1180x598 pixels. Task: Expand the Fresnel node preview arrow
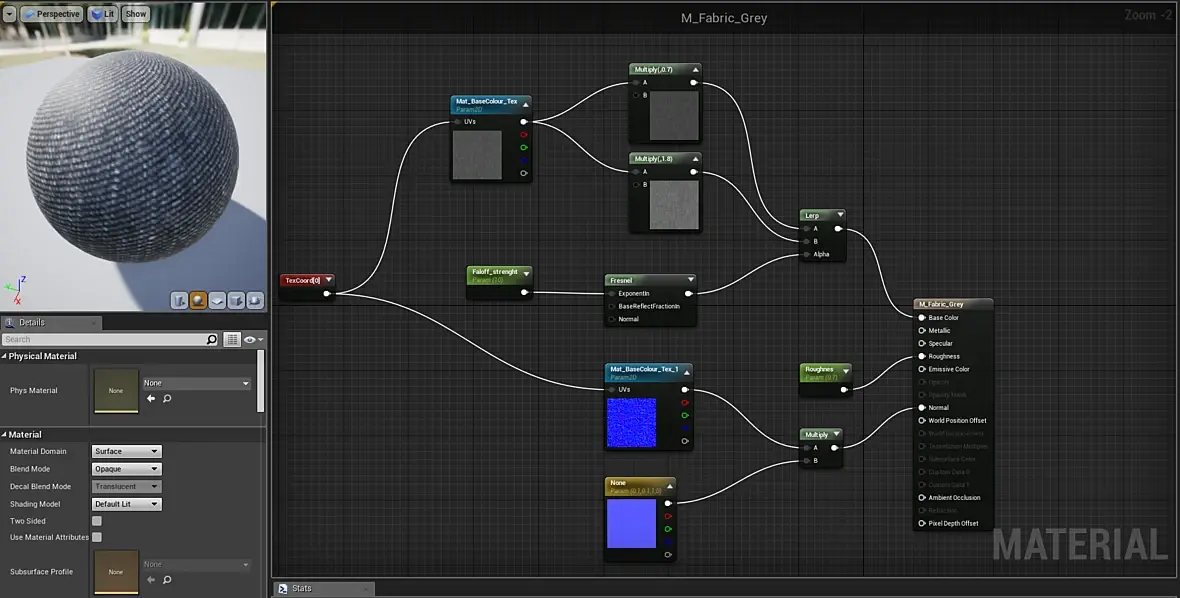(x=690, y=280)
